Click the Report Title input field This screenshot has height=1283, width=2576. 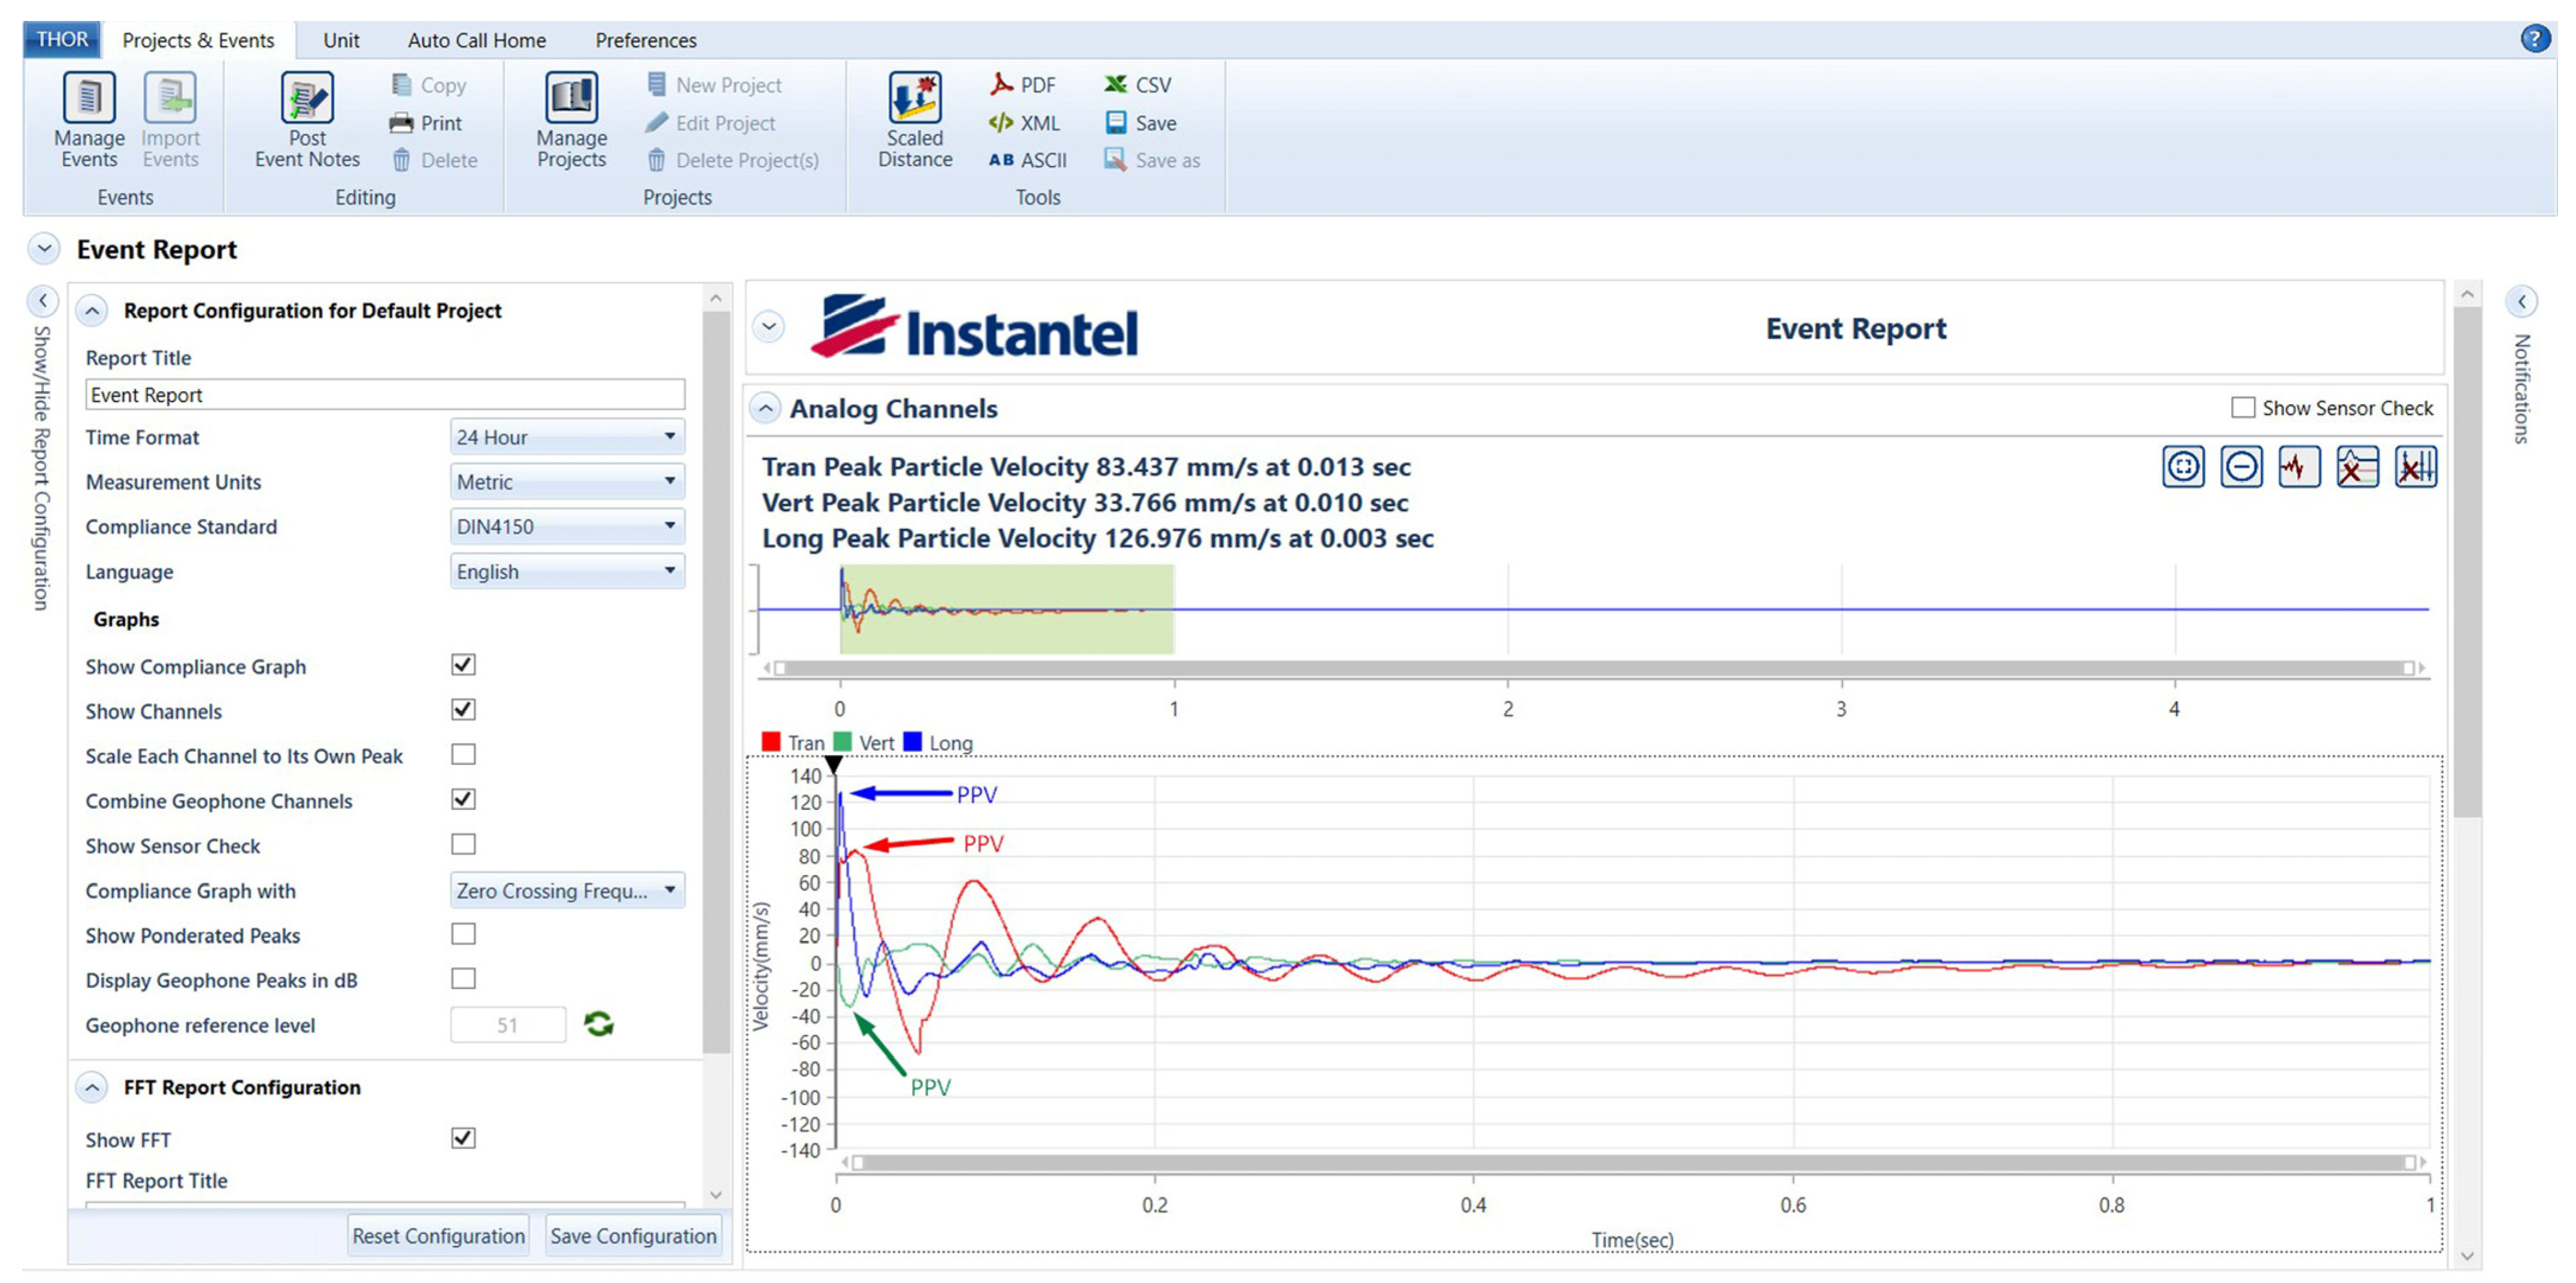385,395
